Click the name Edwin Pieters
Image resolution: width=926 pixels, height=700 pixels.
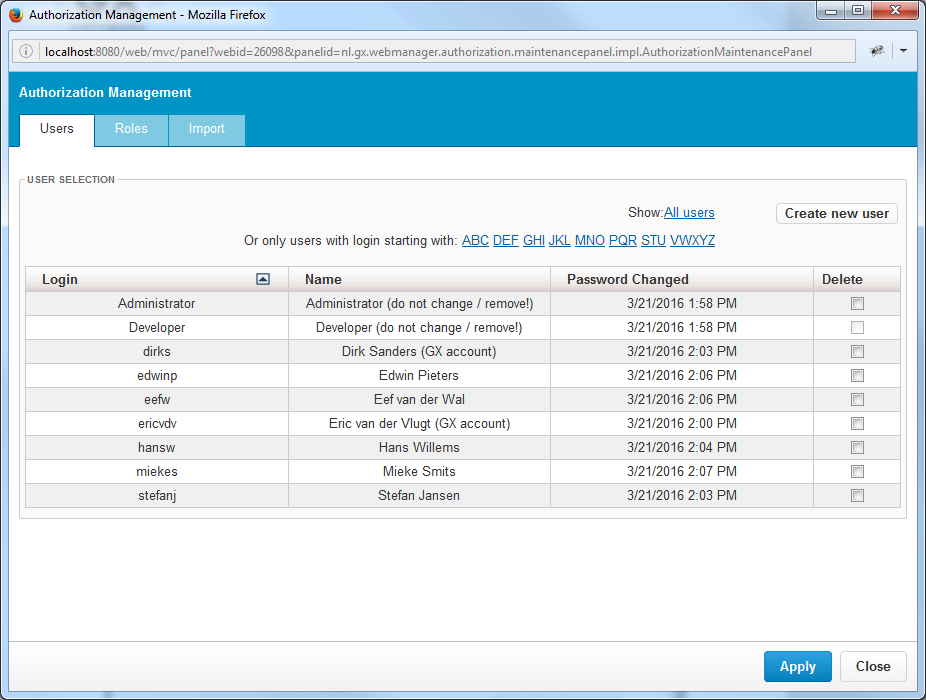[419, 376]
